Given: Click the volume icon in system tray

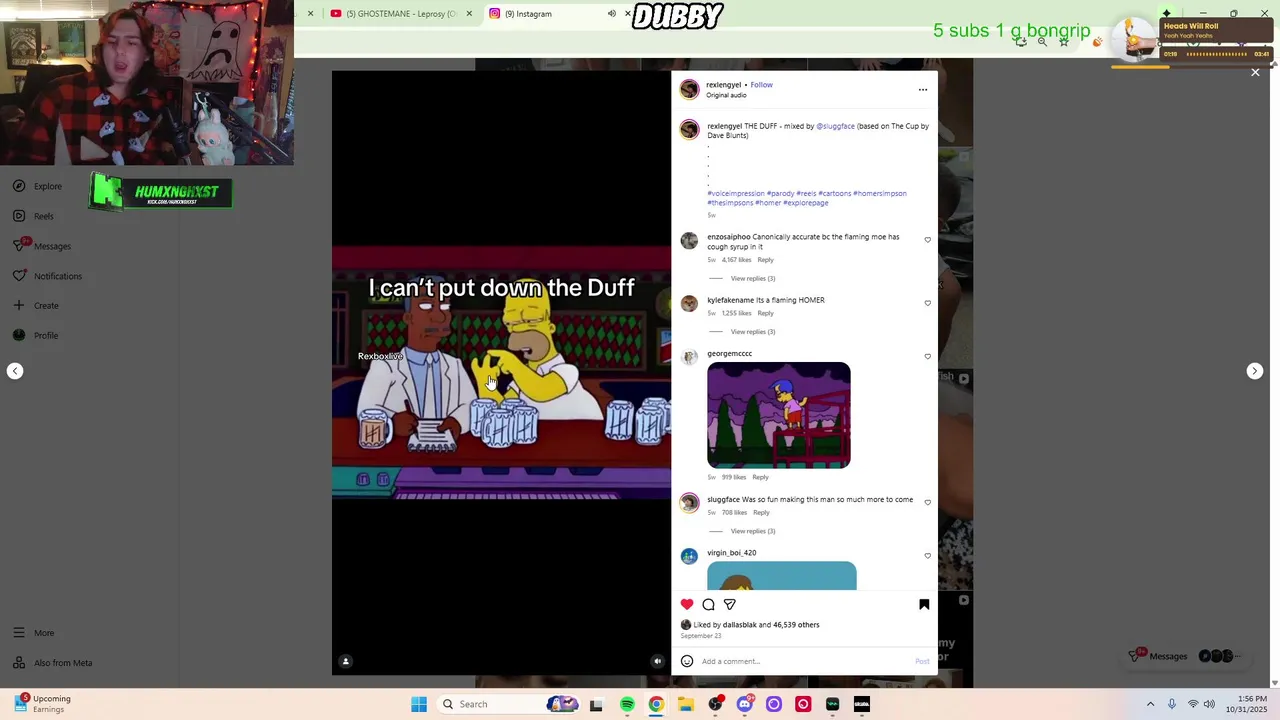Looking at the screenshot, I should point(1209,704).
